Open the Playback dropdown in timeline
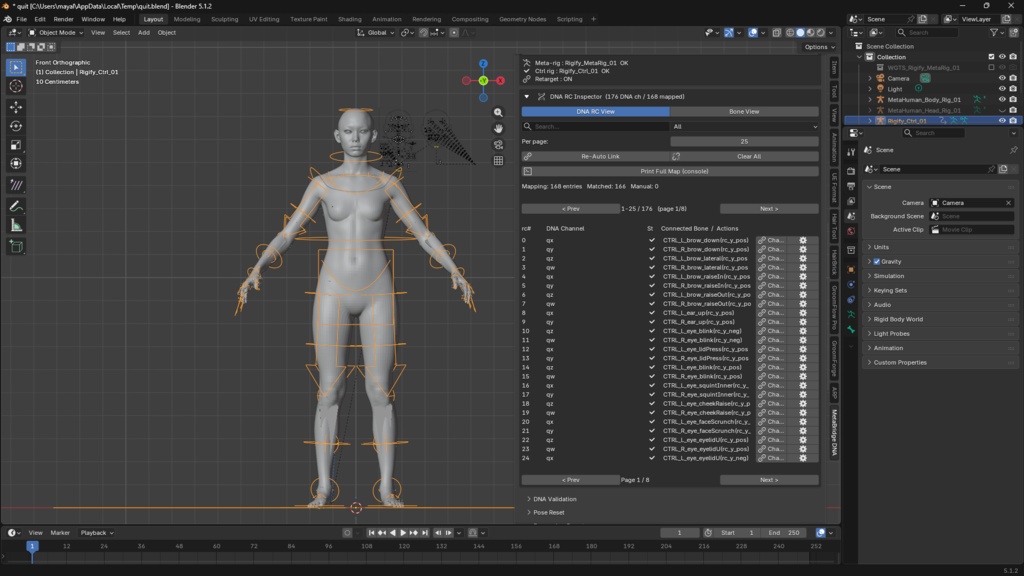The image size is (1024, 576). click(x=97, y=533)
